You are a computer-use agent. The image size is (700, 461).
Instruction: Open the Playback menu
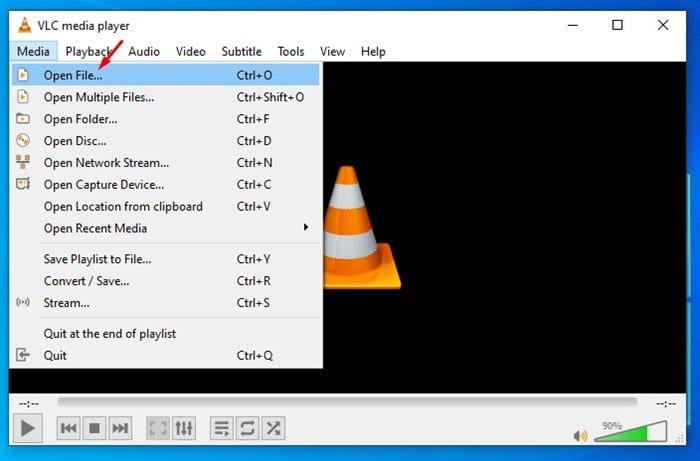click(x=91, y=51)
